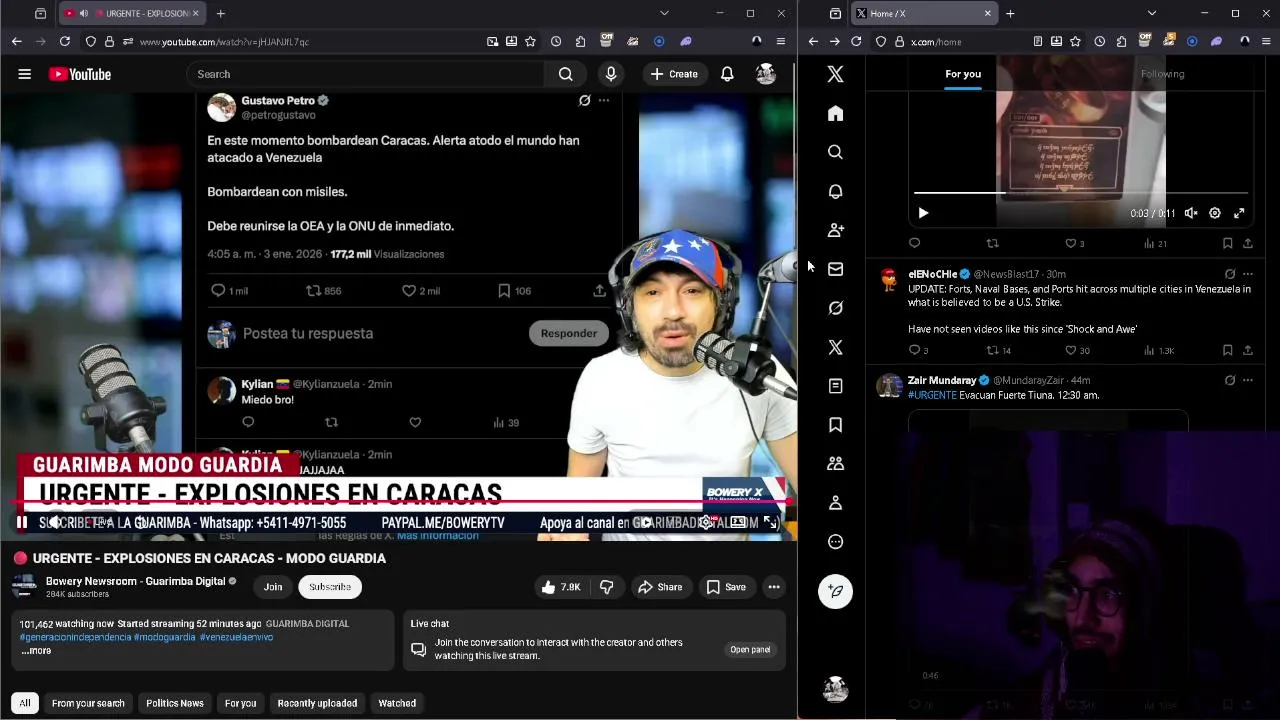Click the Join channel button
This screenshot has height=720, width=1280.
(273, 587)
